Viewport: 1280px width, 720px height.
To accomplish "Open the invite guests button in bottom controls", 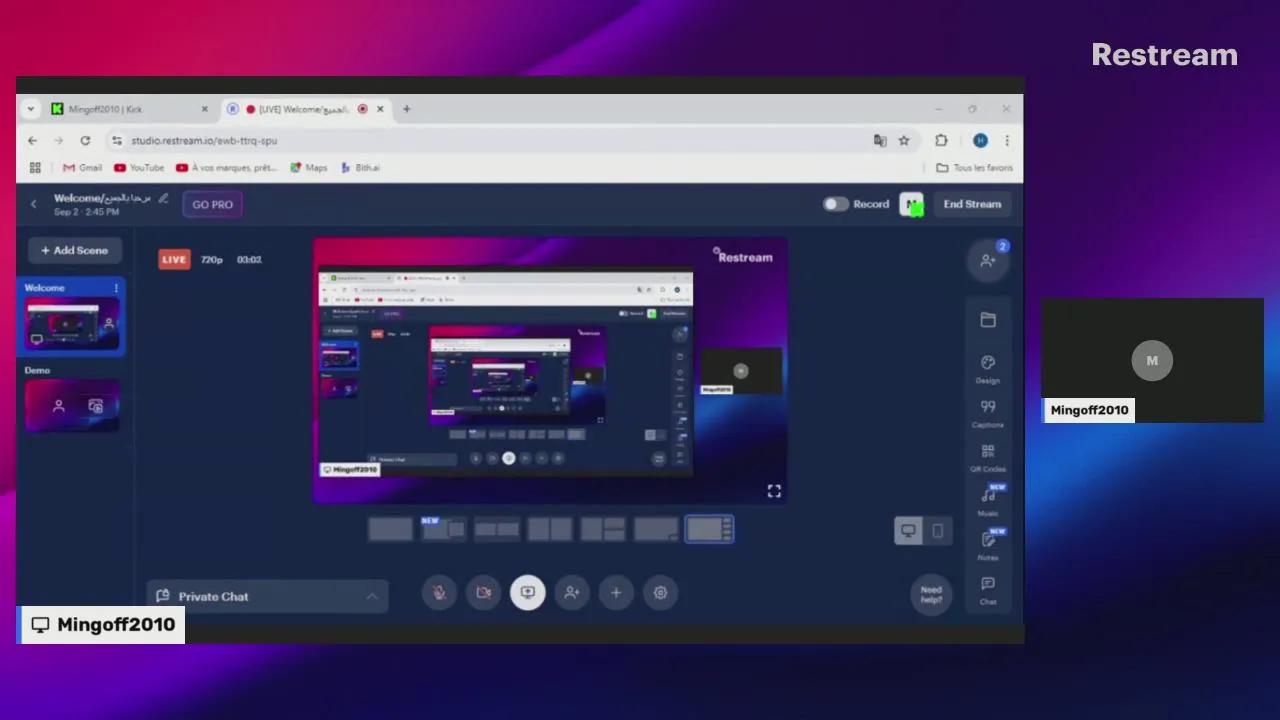I will point(572,593).
